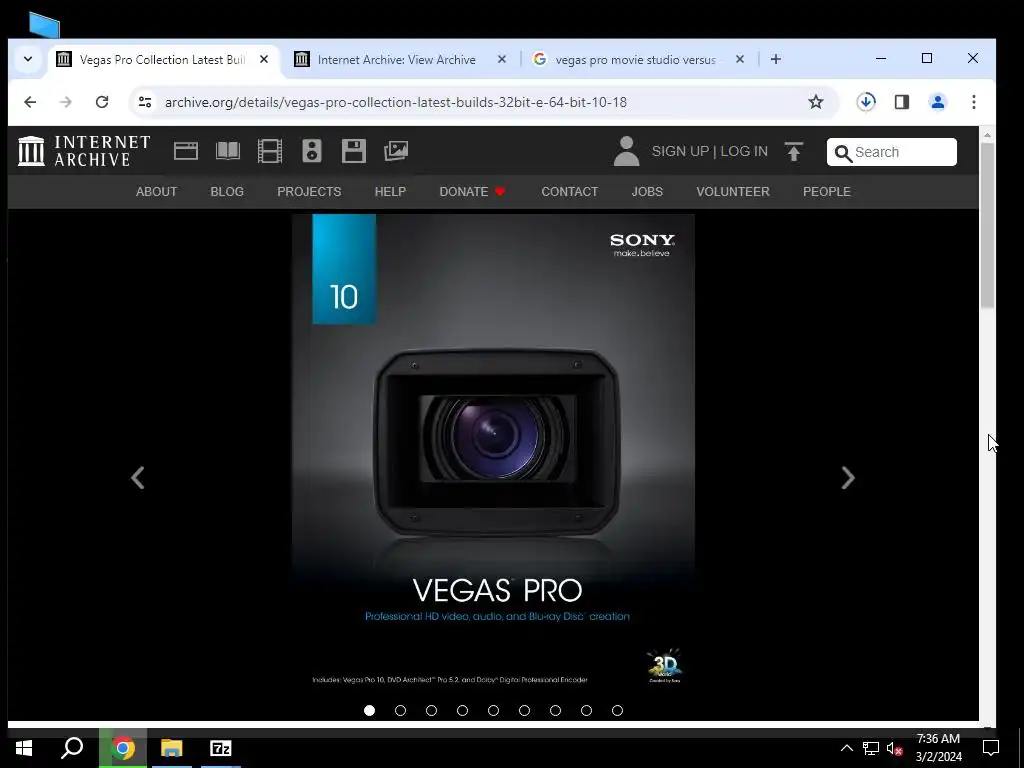
Task: Click Chrome forward arrow
Action: [x=66, y=102]
